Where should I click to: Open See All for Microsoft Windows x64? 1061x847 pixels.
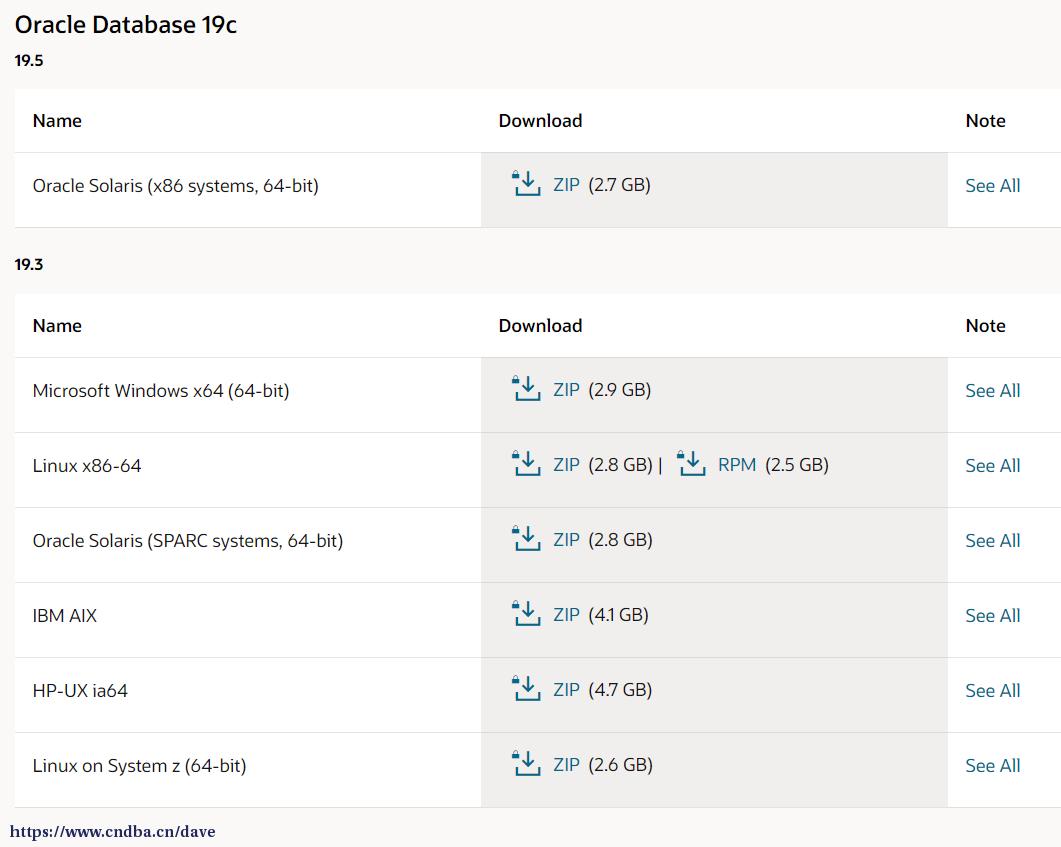pos(993,390)
